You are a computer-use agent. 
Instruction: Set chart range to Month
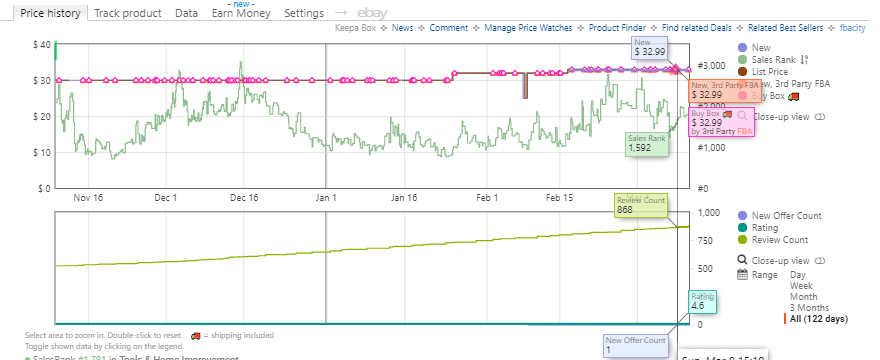[x=804, y=297]
